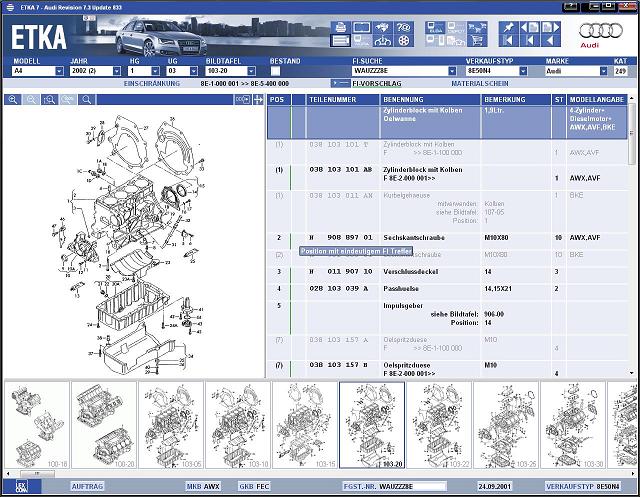Click the greyed zoom out magnifier
The width and height of the screenshot is (640, 497).
coord(31,100)
